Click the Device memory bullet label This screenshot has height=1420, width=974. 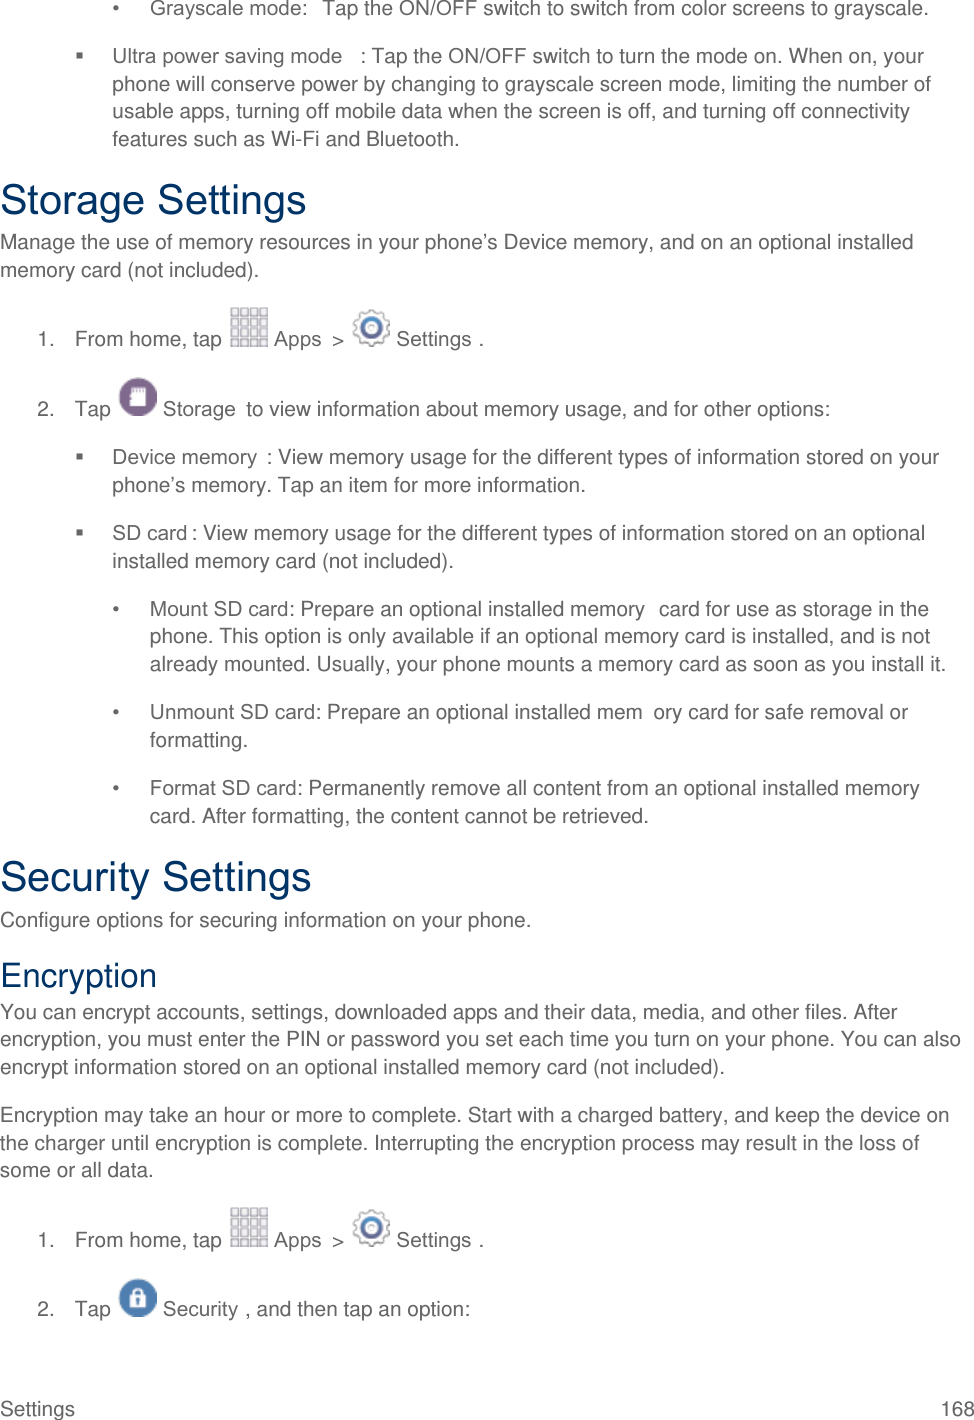point(184,458)
